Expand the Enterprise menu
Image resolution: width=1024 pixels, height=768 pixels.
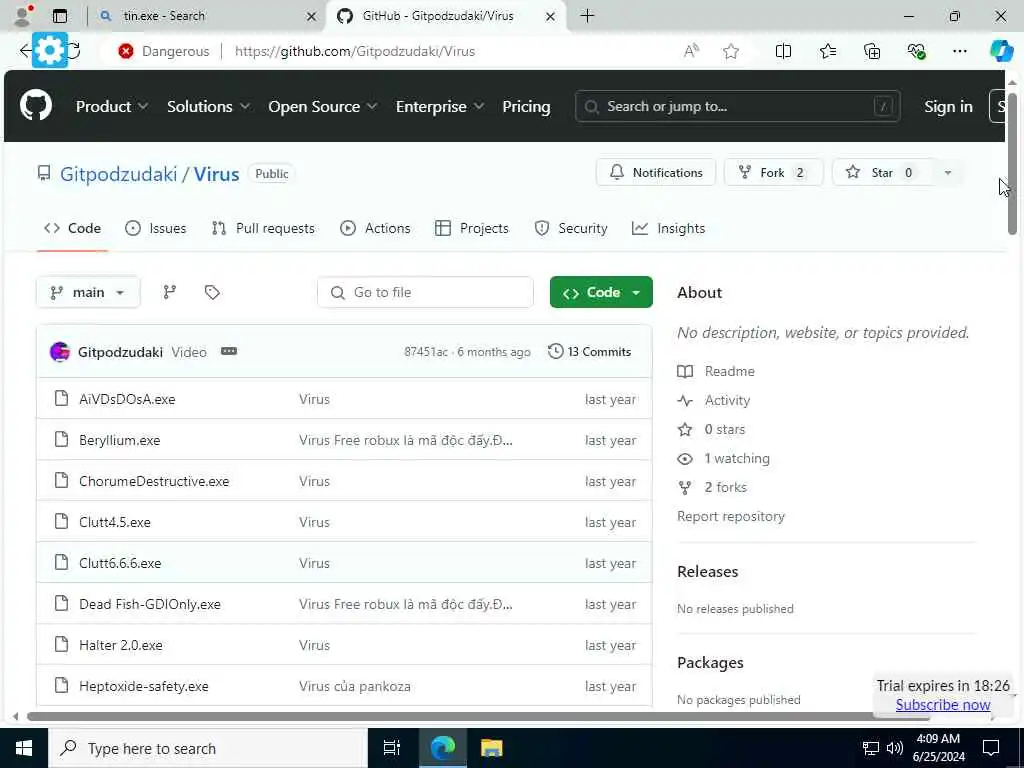pyautogui.click(x=440, y=106)
